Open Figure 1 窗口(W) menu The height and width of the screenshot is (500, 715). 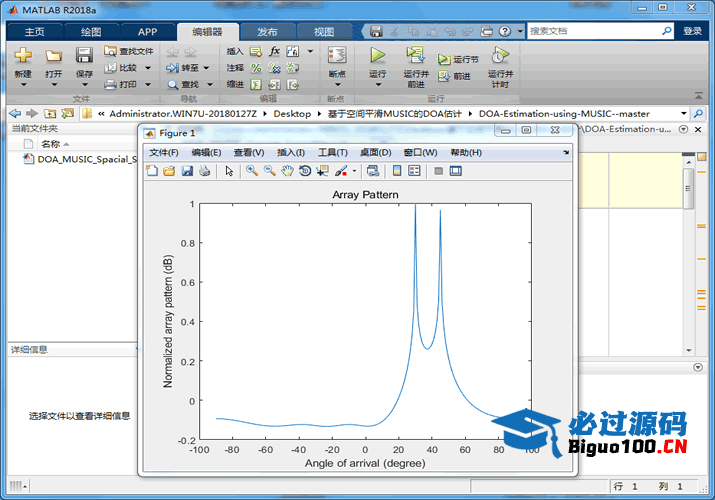point(420,153)
